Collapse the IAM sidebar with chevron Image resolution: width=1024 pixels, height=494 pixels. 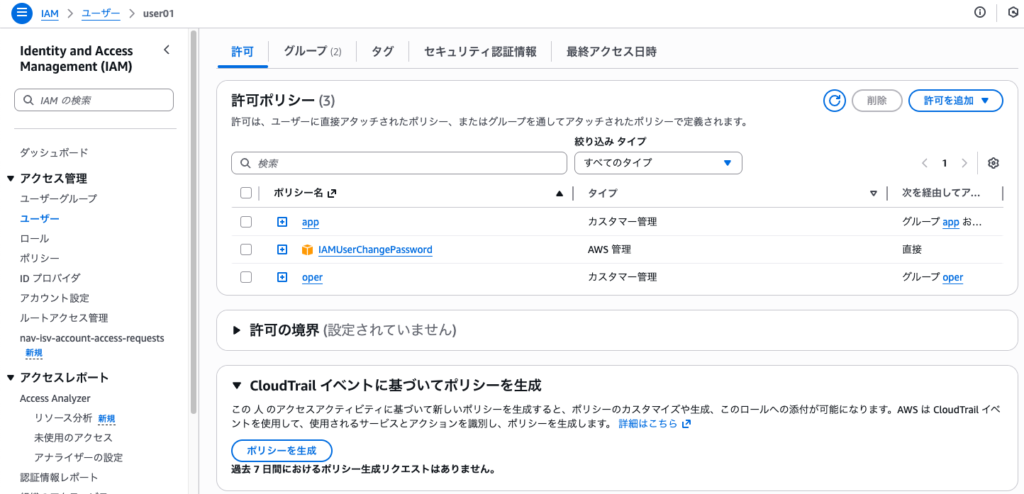point(166,50)
